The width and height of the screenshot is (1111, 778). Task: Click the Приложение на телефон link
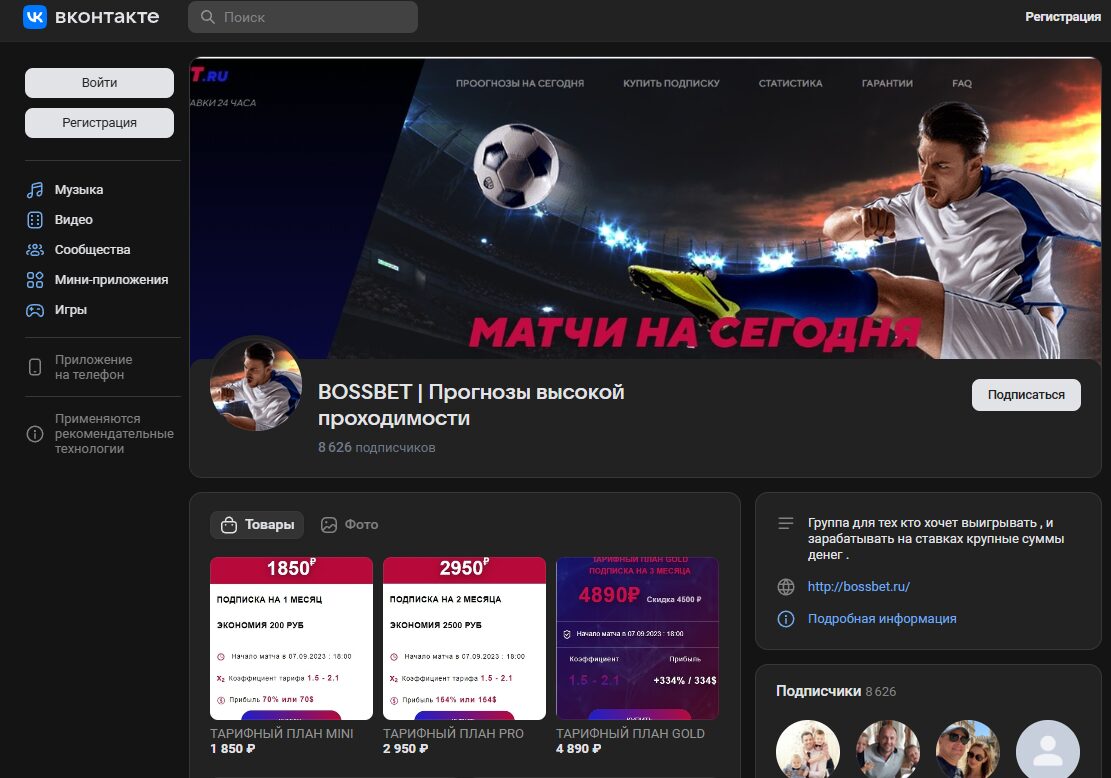point(94,367)
